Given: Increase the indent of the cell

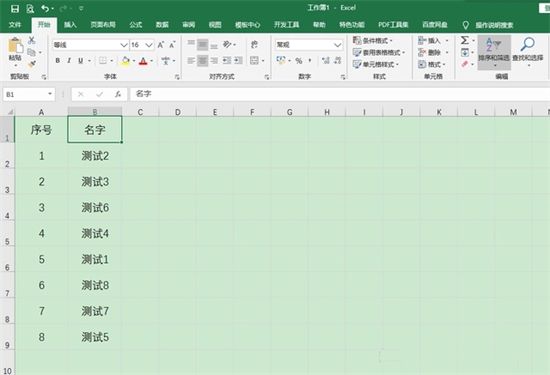Looking at the screenshot, I should [x=239, y=61].
